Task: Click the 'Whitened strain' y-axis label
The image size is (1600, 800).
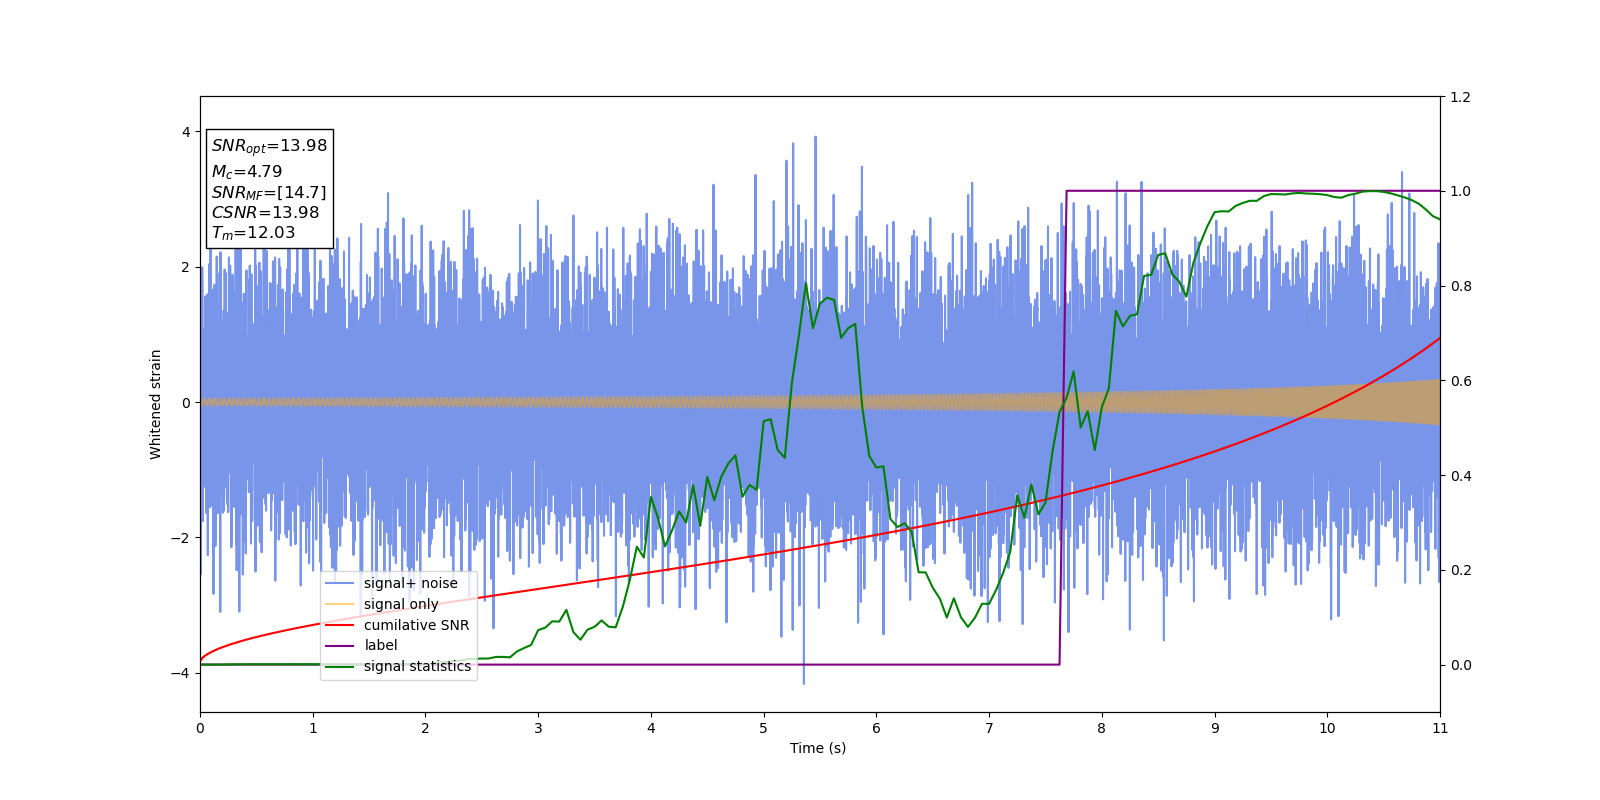Action: (156, 404)
